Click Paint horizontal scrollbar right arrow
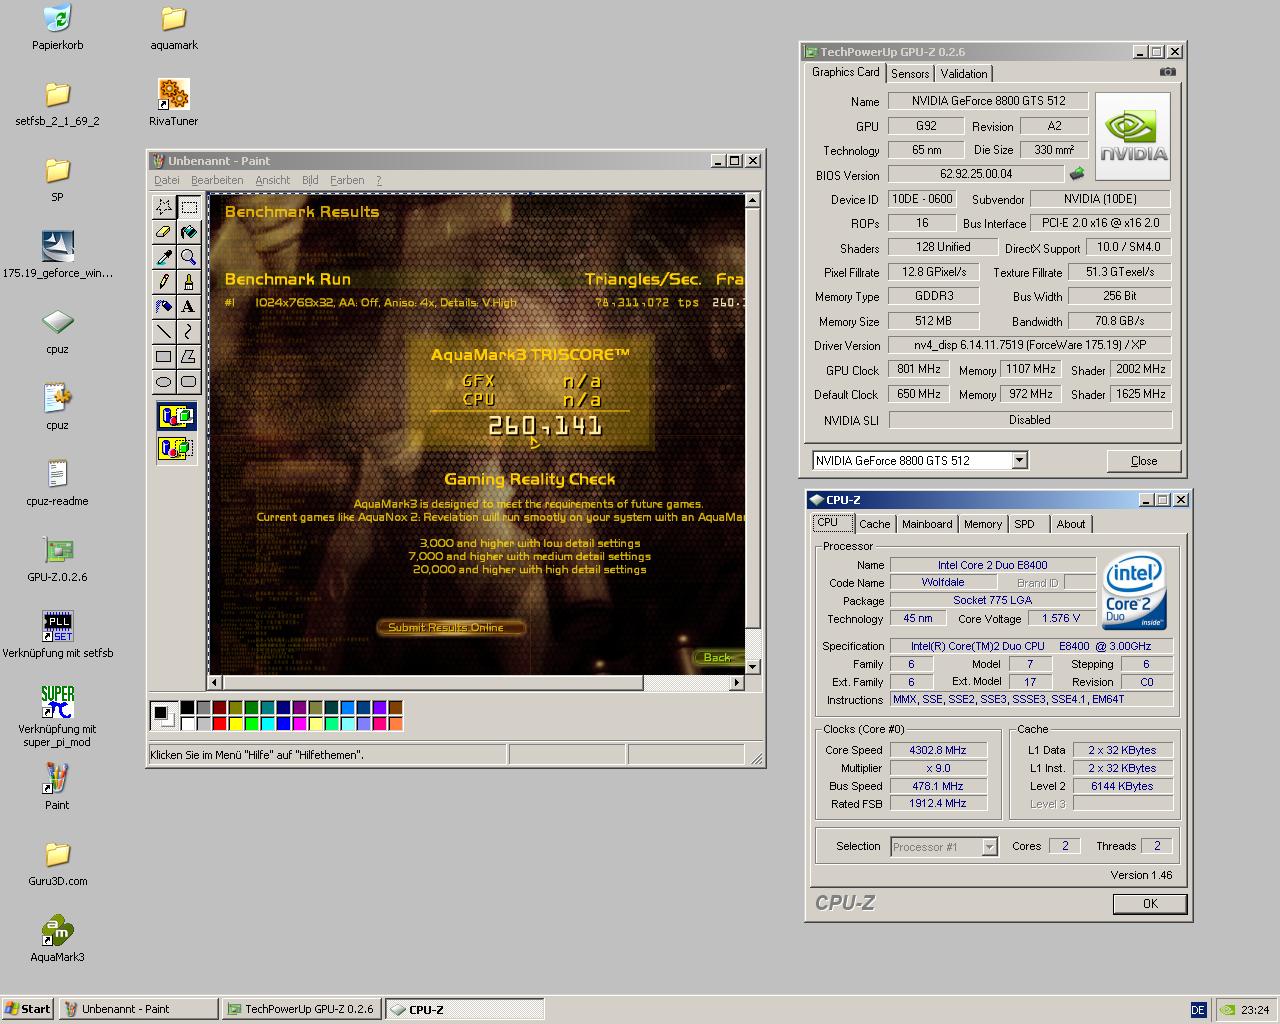The image size is (1280, 1024). coord(737,682)
